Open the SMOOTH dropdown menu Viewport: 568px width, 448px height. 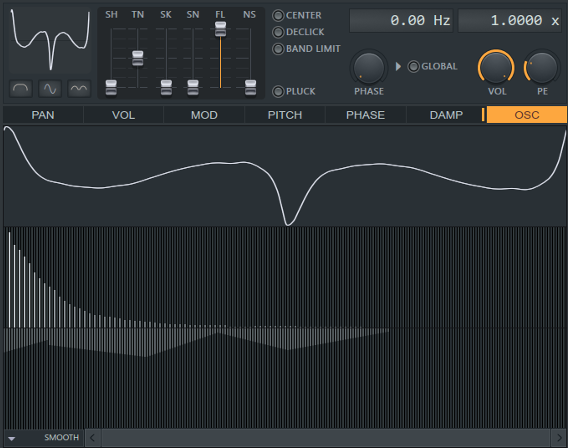(x=44, y=438)
